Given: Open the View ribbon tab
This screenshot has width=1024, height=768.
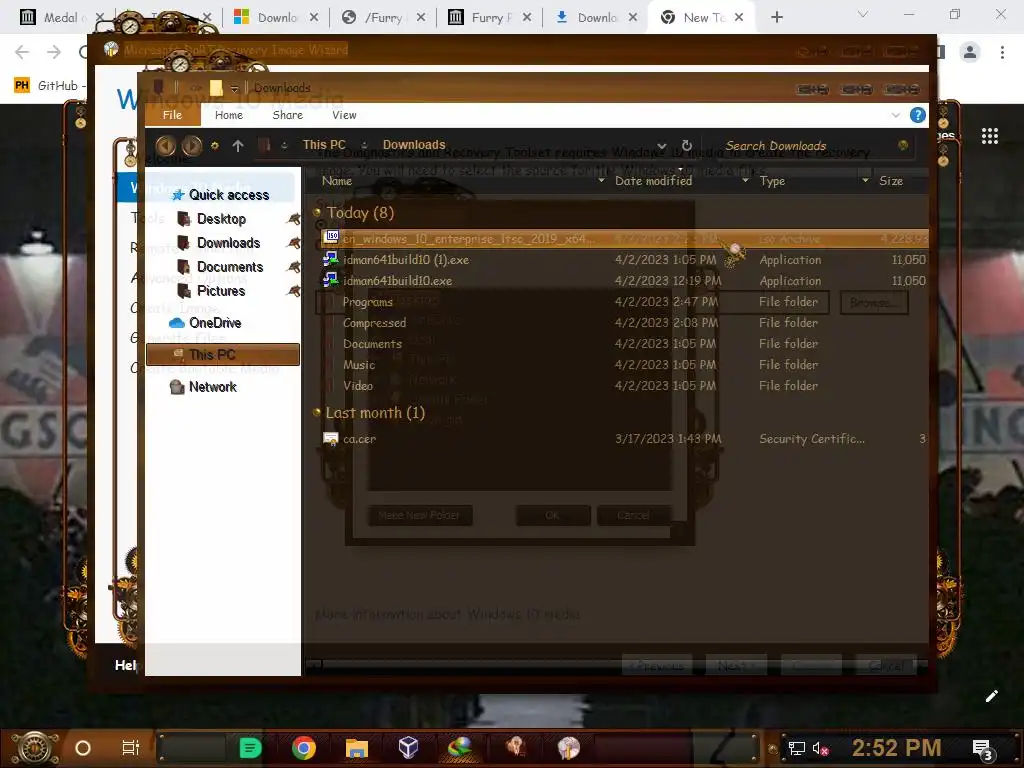Looking at the screenshot, I should point(344,115).
